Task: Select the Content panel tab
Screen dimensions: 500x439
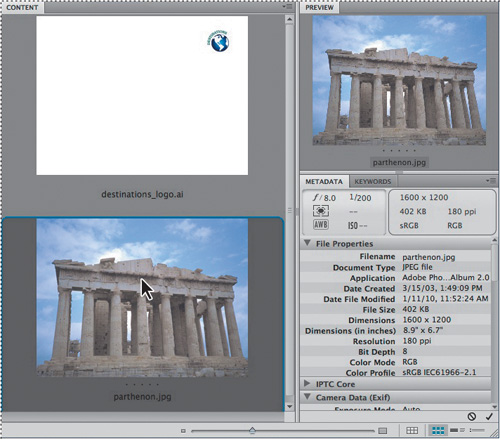Action: (x=22, y=7)
